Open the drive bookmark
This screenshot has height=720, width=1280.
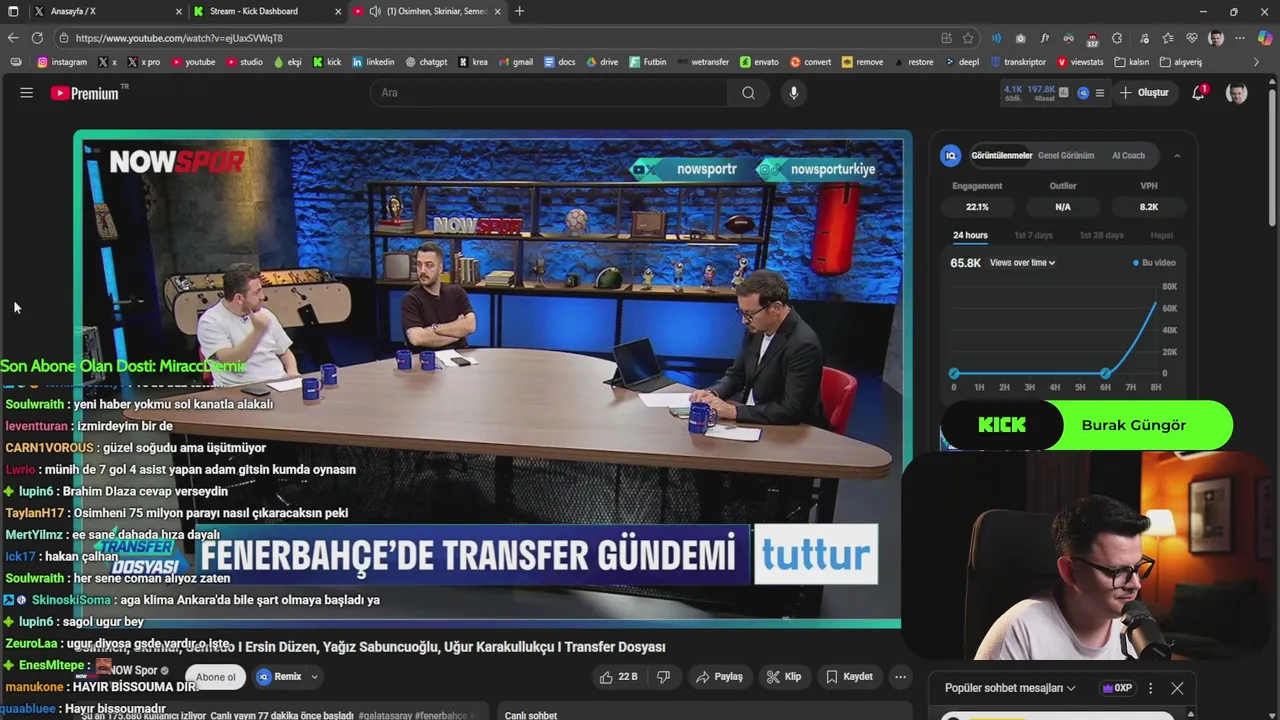(602, 62)
